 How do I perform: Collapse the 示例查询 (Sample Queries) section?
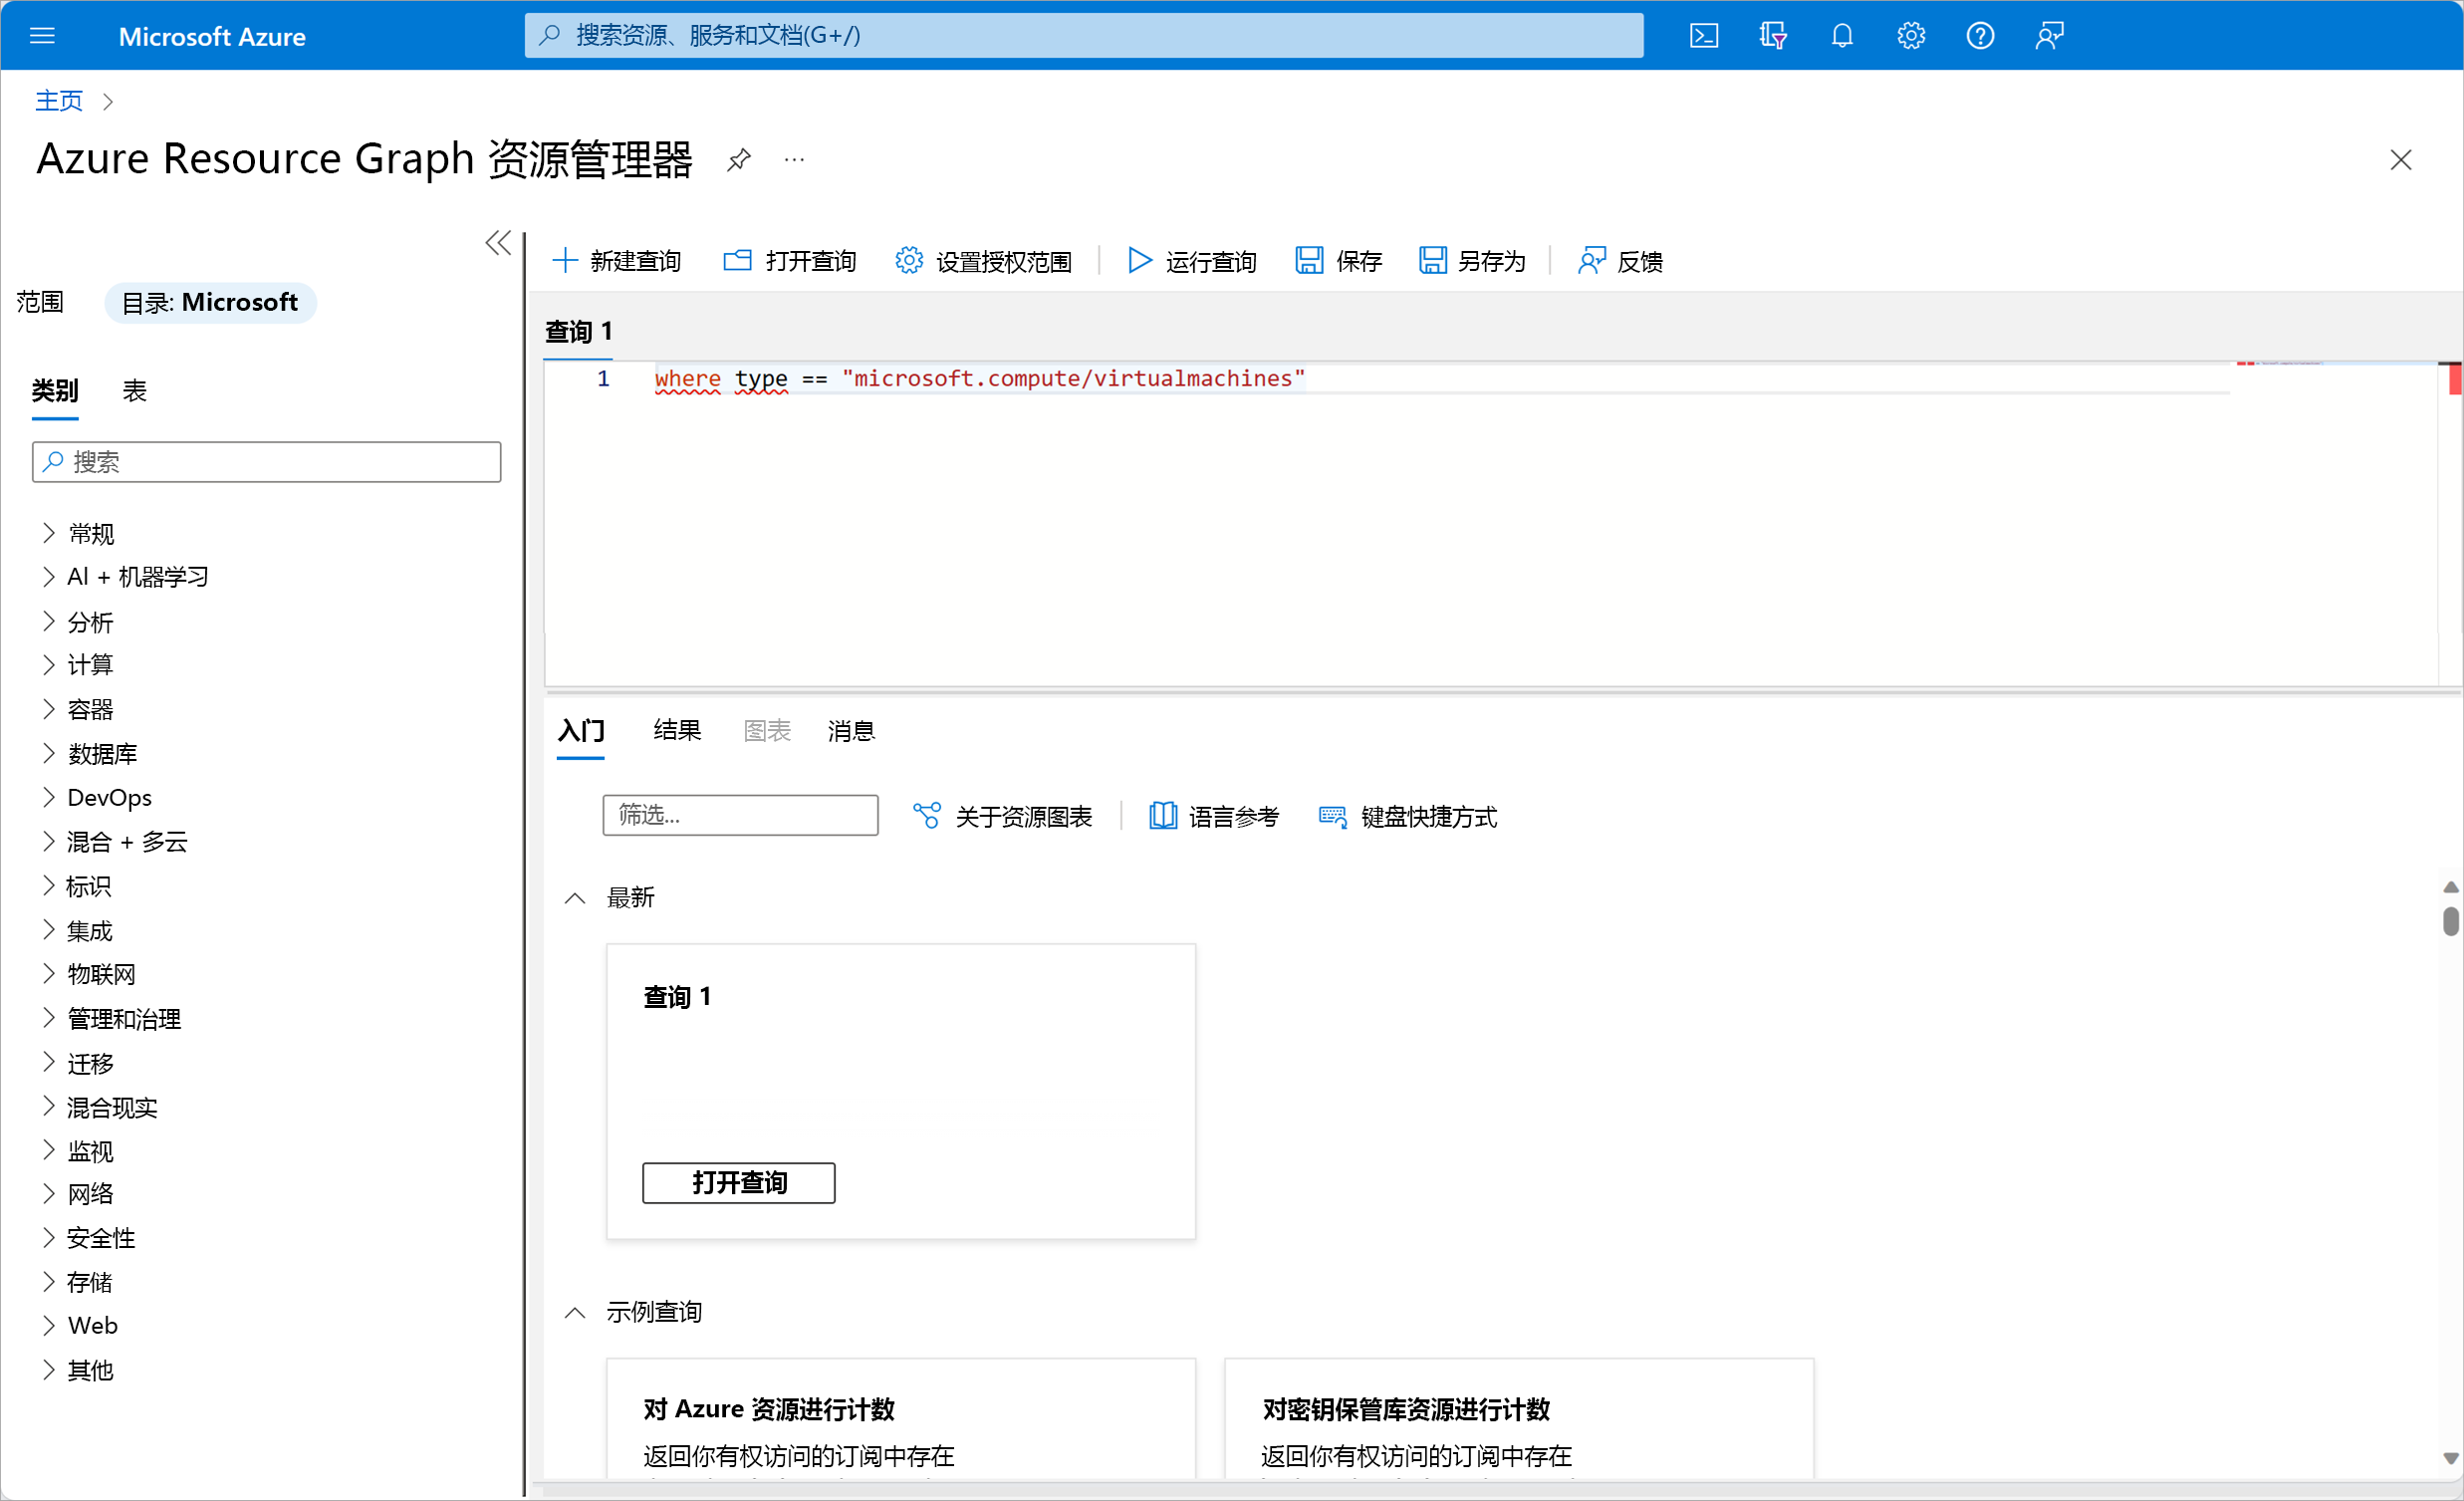tap(578, 1313)
